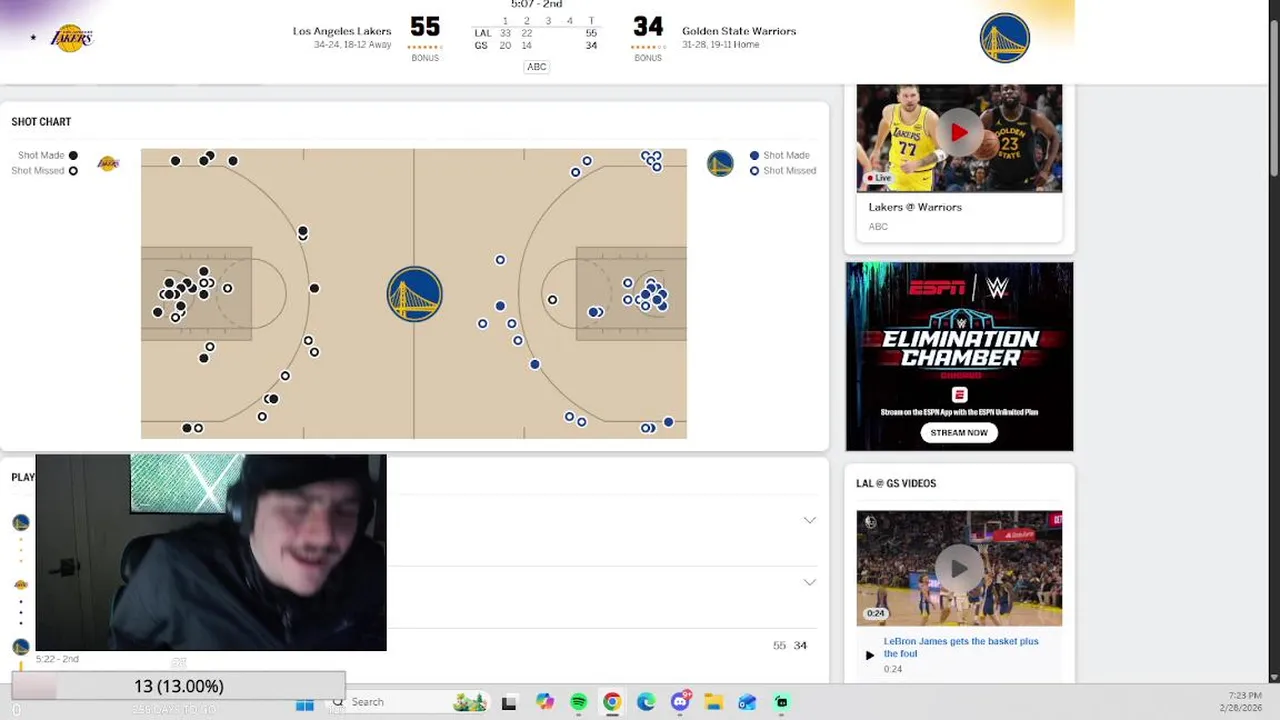Screen dimensions: 1280x720
Task: Click the taskbar Search box
Action: (410, 702)
